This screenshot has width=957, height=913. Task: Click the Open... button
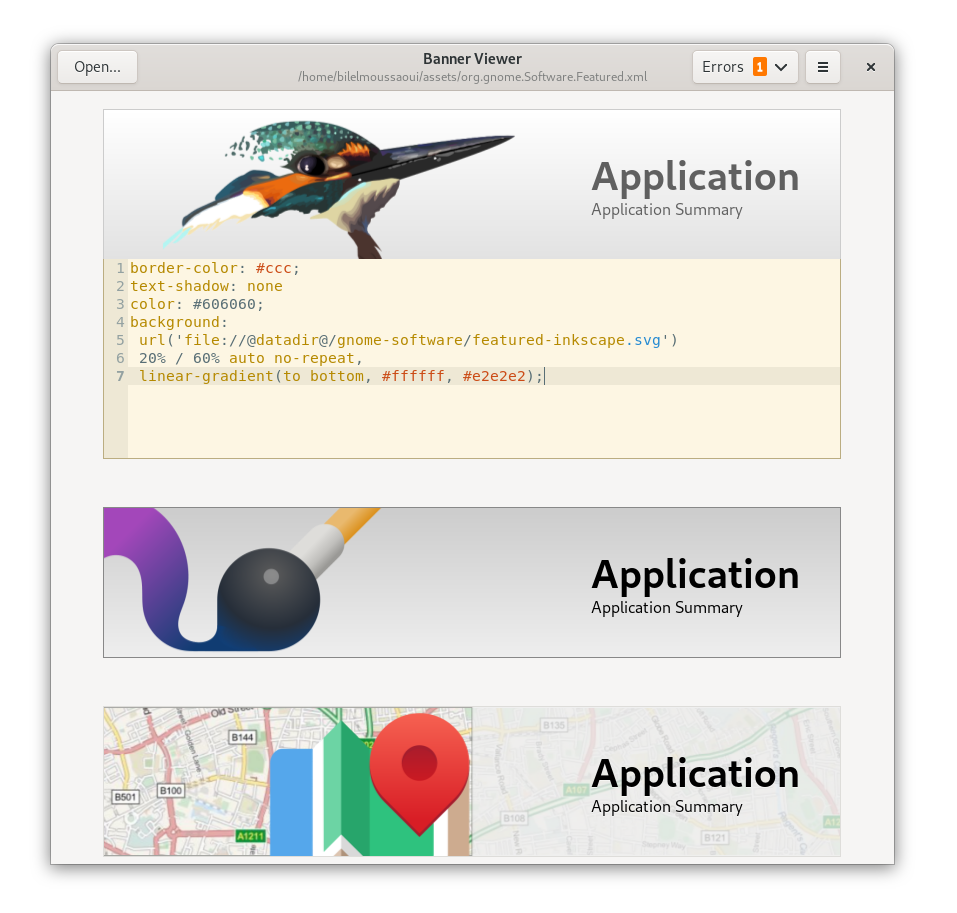coord(98,67)
